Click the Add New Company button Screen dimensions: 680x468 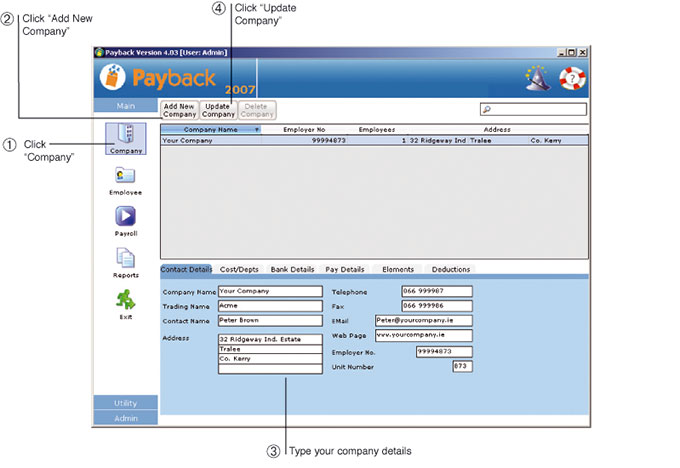(x=180, y=110)
